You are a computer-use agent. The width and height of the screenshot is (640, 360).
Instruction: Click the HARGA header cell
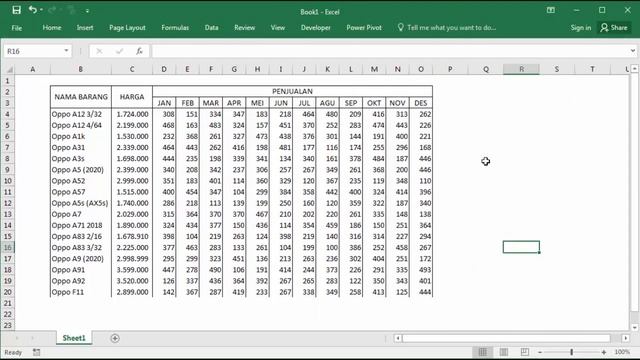pos(132,97)
